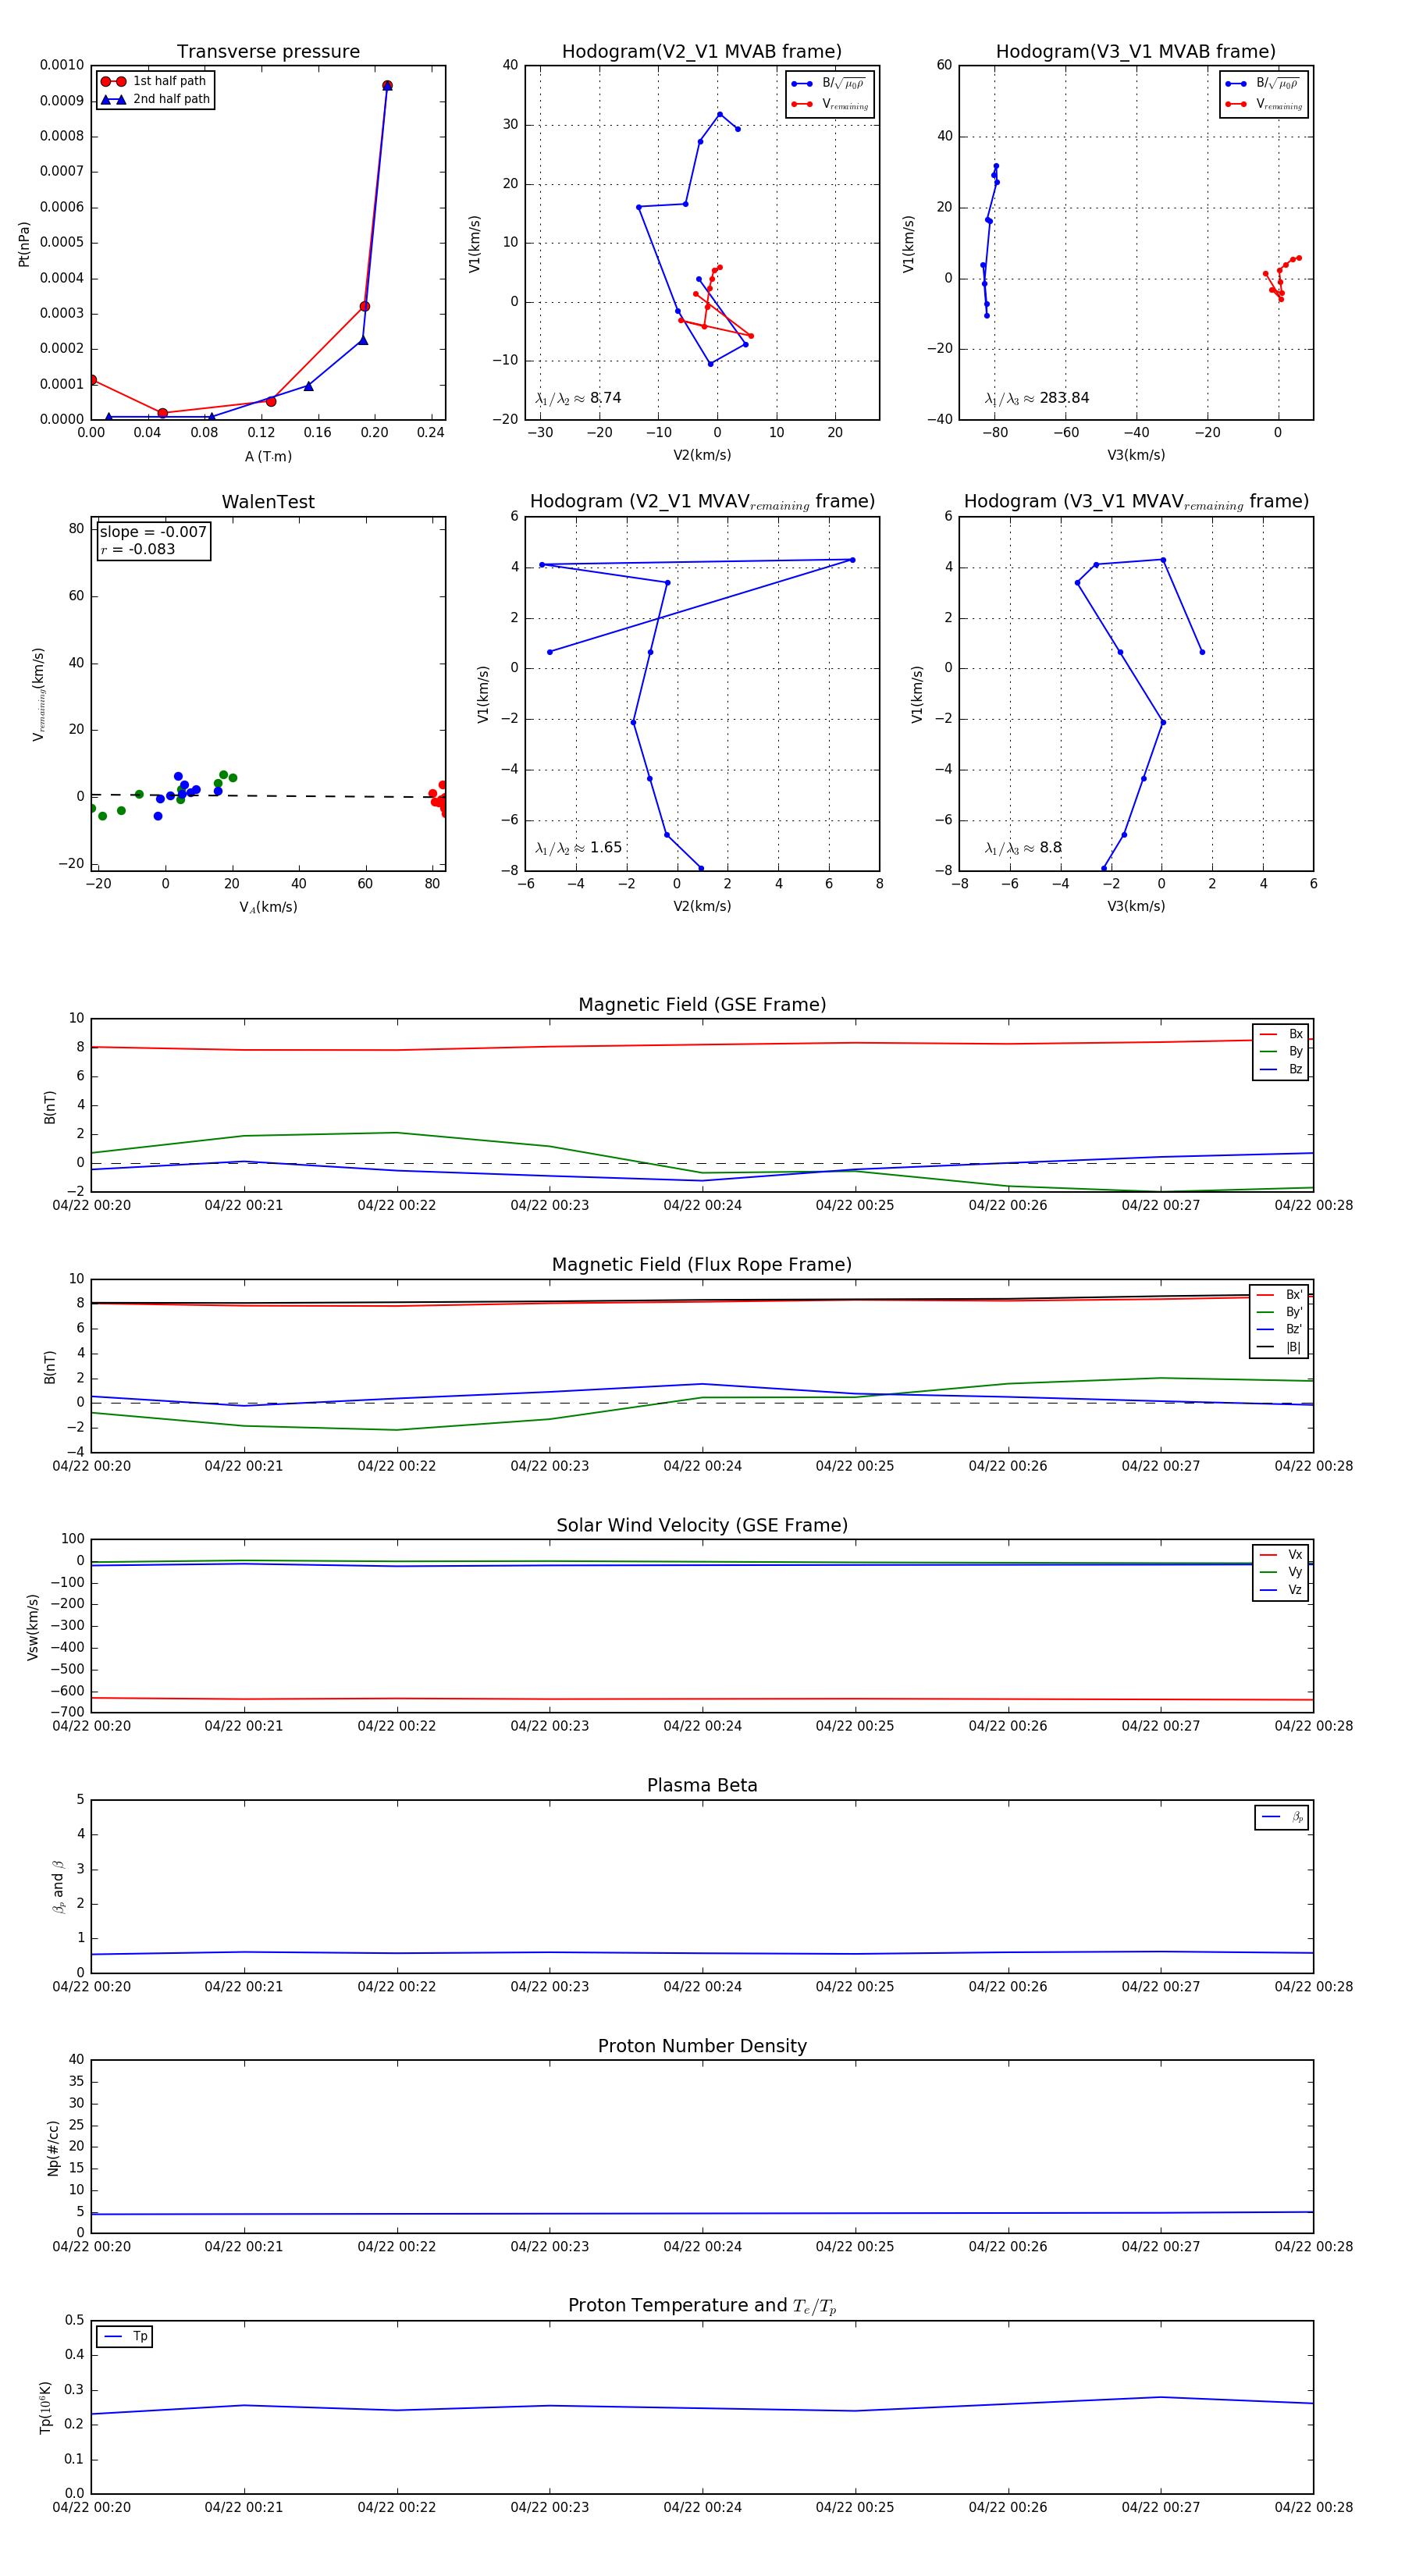Select the "r = -0.083" correlation text

point(138,549)
